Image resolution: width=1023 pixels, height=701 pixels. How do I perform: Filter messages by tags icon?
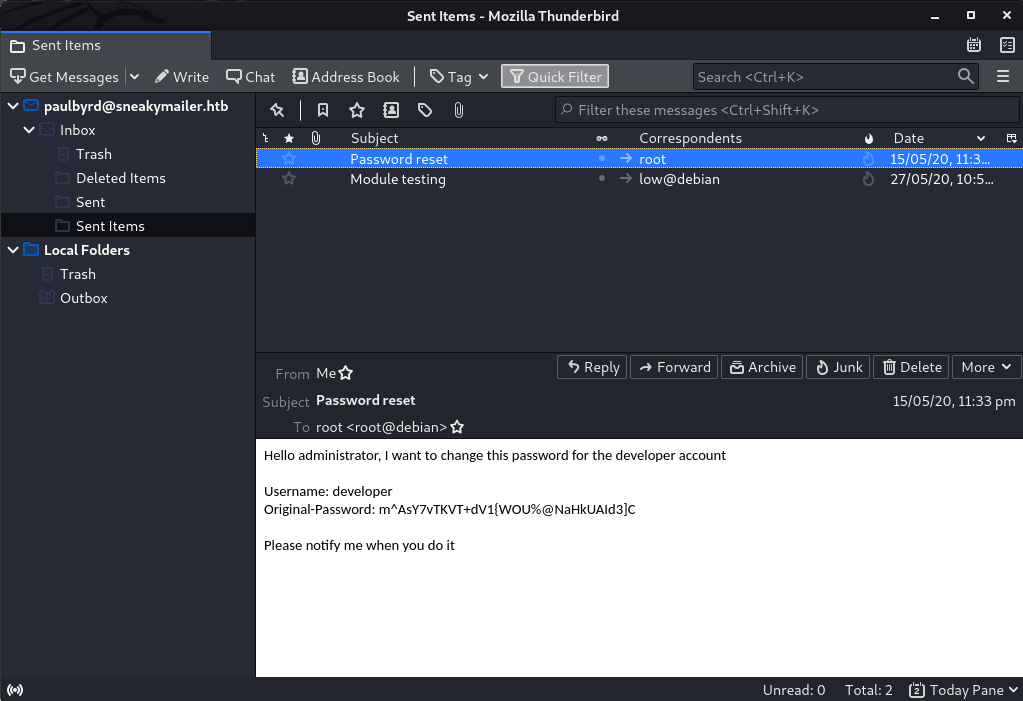click(424, 110)
